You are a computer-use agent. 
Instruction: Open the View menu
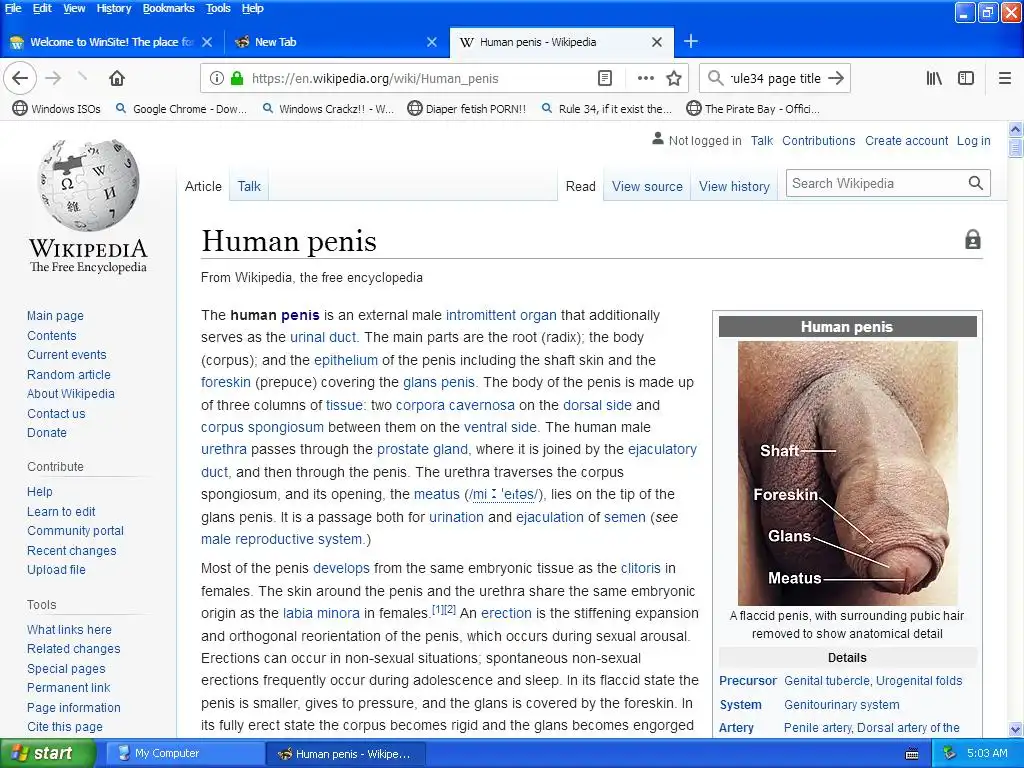pyautogui.click(x=74, y=8)
